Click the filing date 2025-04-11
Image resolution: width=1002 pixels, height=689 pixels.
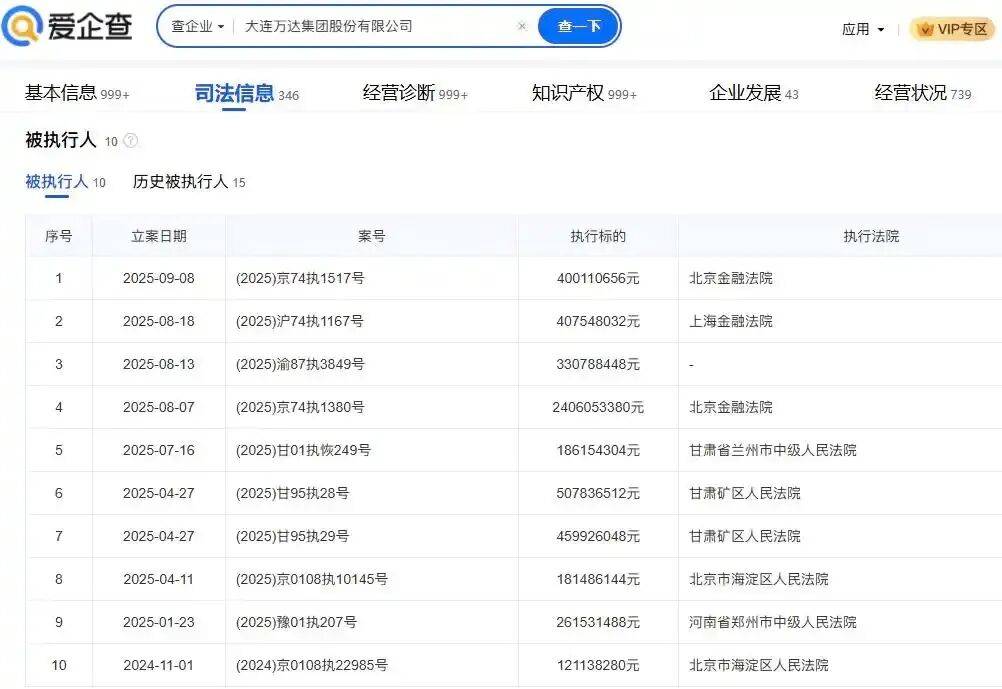click(158, 579)
